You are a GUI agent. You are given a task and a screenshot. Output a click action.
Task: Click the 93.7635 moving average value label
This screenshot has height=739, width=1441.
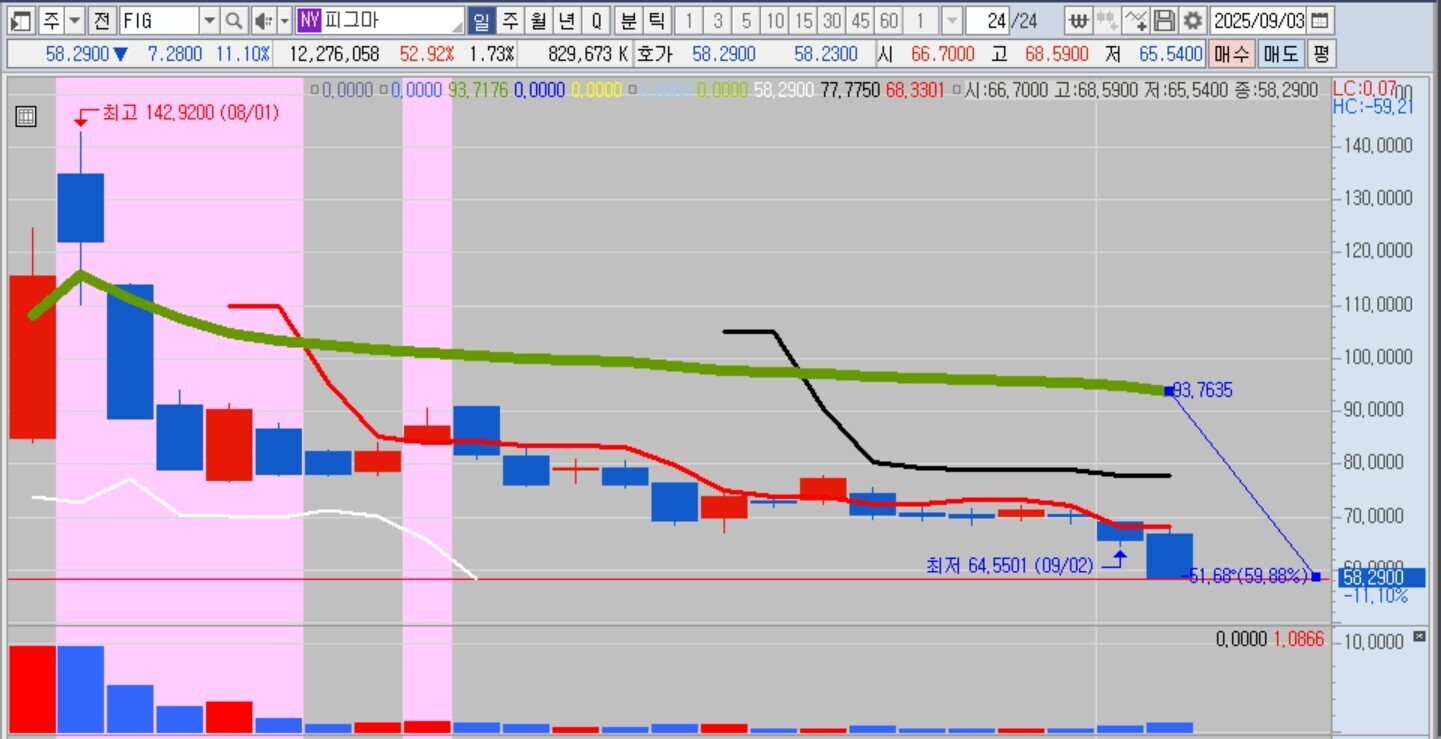(x=1204, y=391)
